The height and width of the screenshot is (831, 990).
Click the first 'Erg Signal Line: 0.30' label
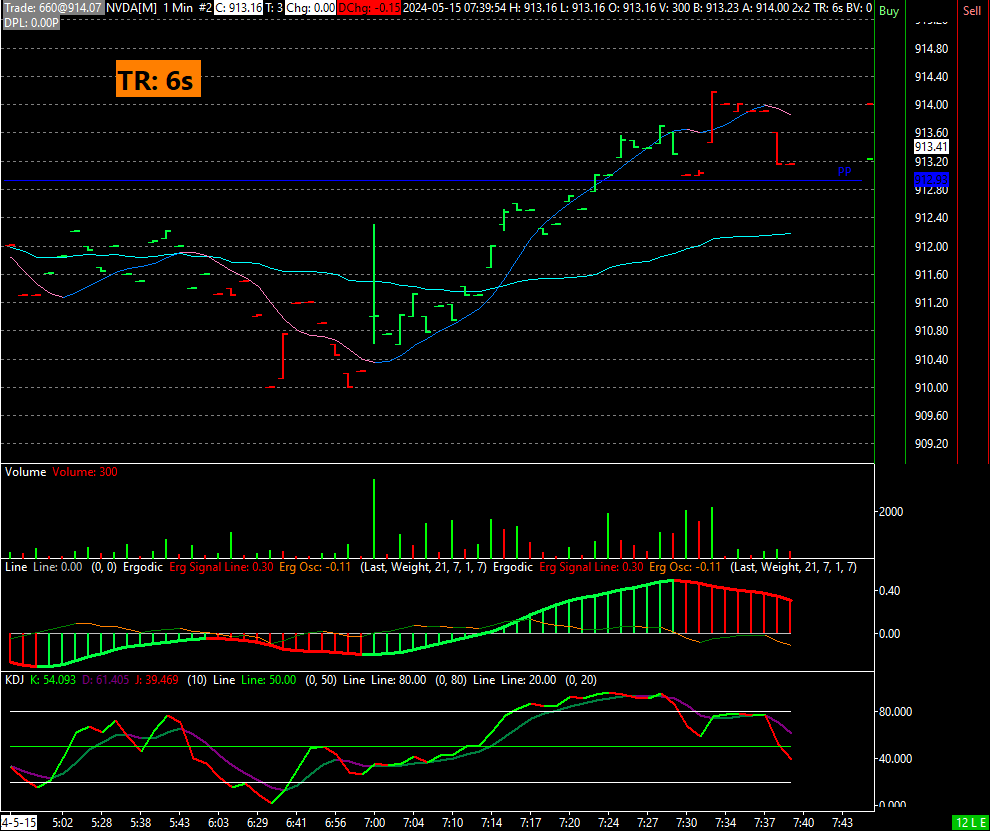[220, 567]
